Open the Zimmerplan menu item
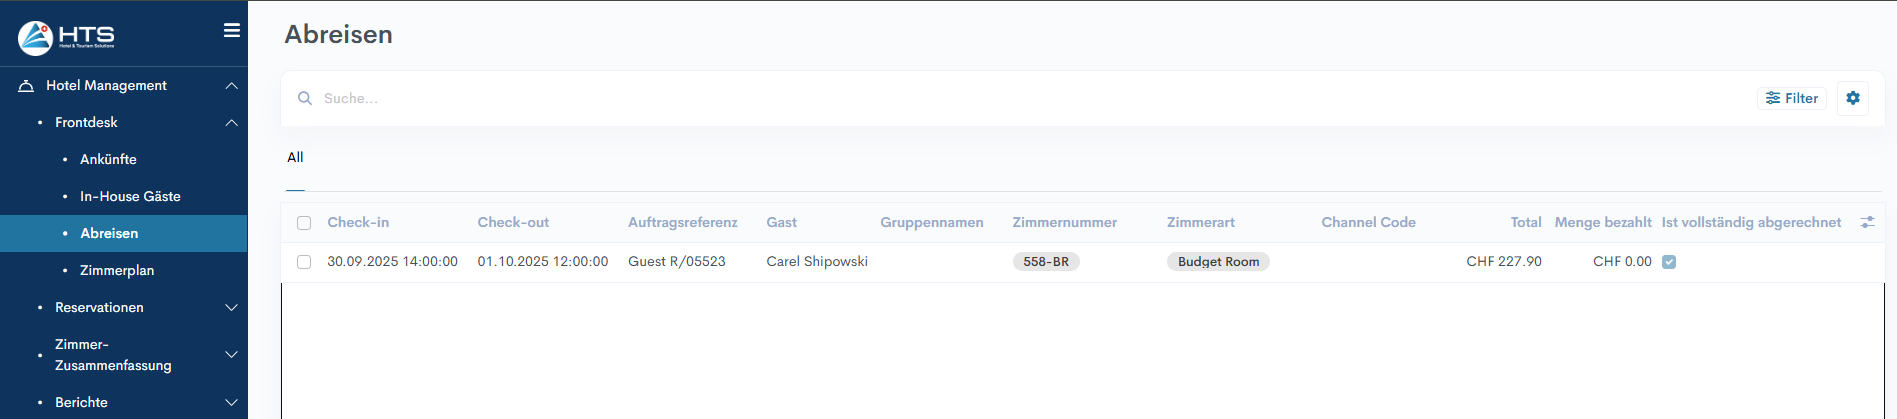The width and height of the screenshot is (1897, 419). (x=117, y=270)
